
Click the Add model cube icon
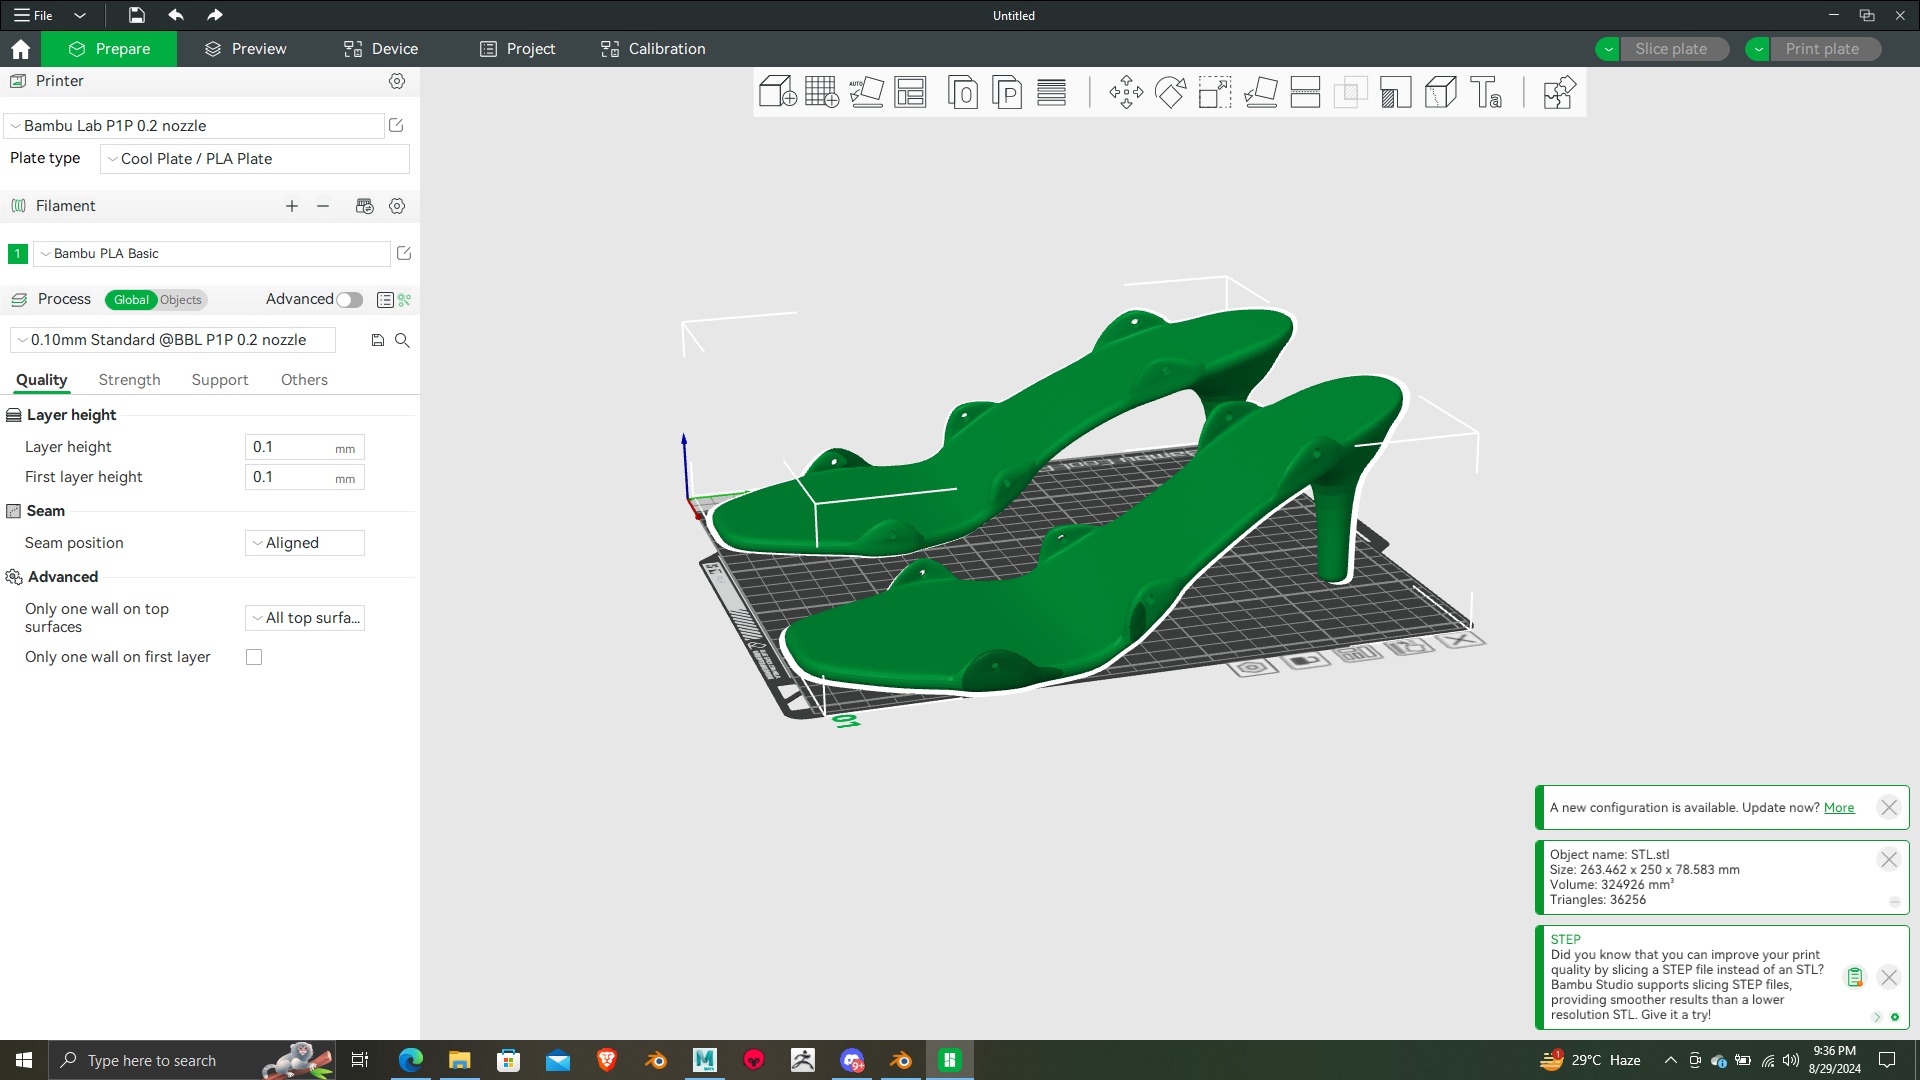777,92
